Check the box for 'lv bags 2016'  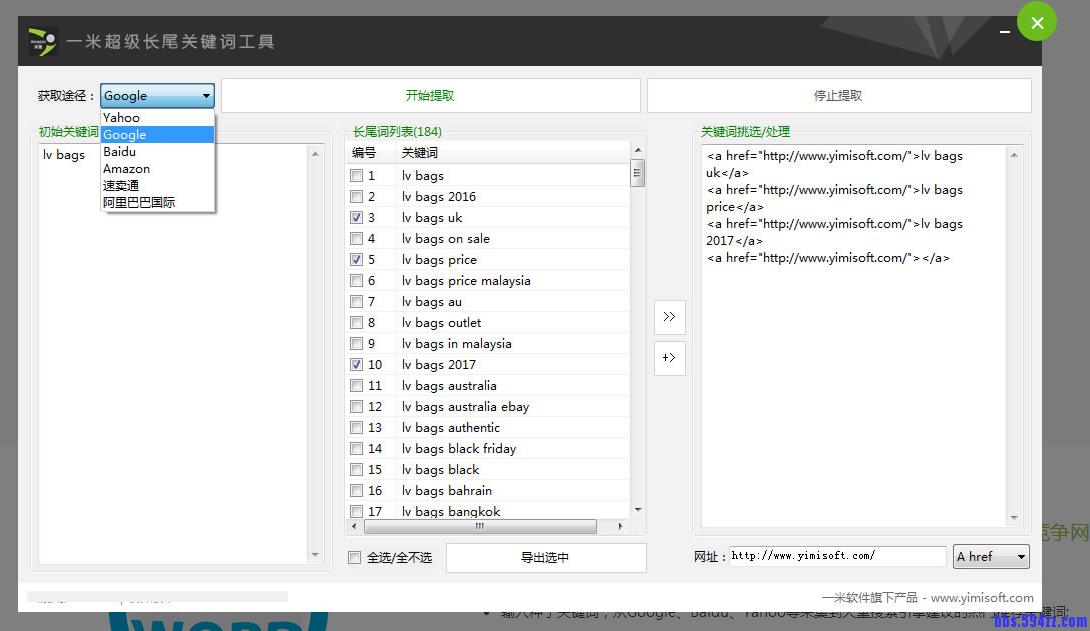pos(357,197)
